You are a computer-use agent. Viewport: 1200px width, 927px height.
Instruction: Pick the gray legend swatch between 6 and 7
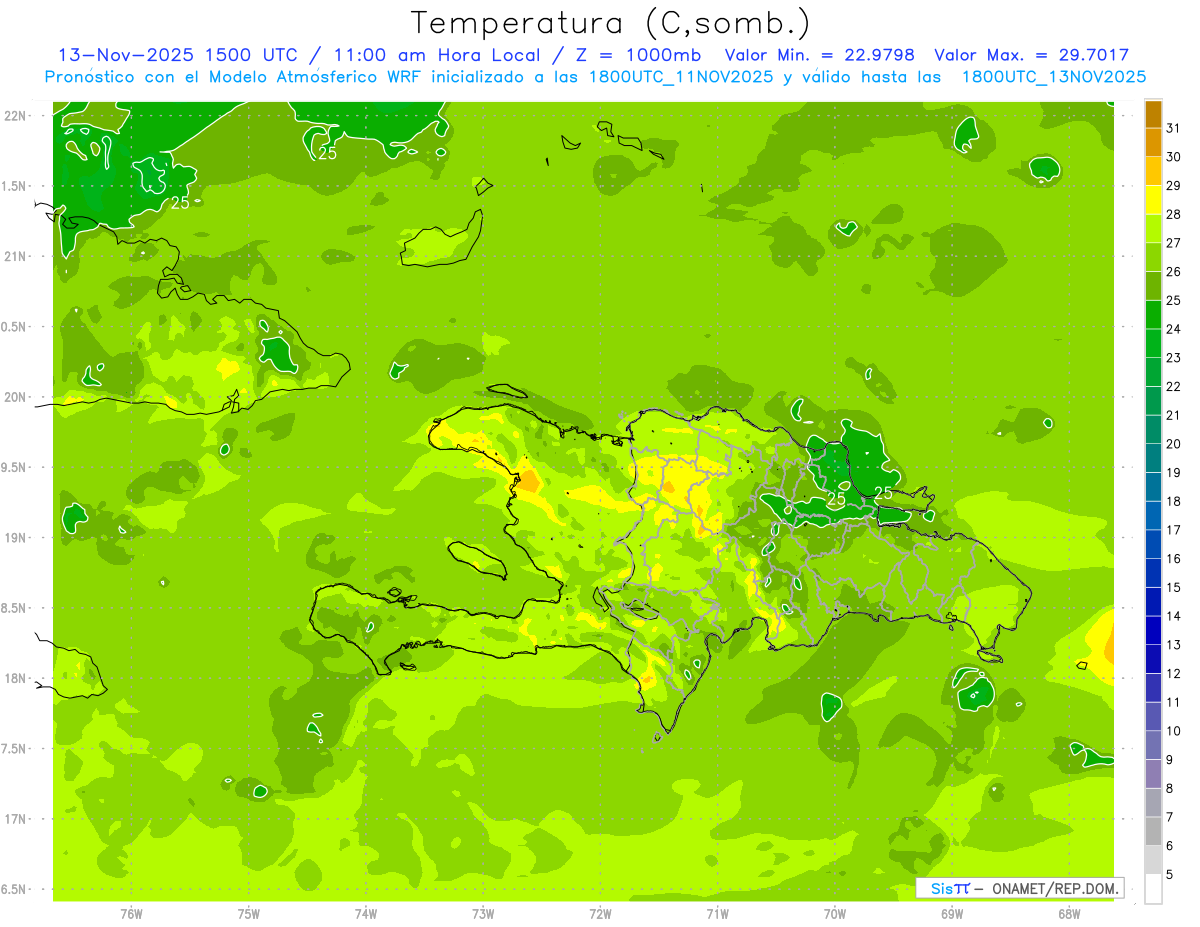point(1153,832)
